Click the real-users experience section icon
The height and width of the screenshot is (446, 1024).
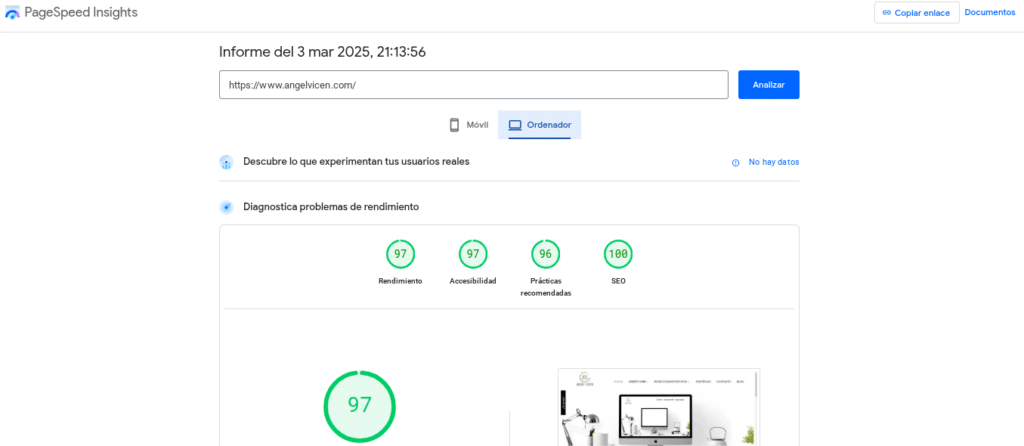(226, 162)
